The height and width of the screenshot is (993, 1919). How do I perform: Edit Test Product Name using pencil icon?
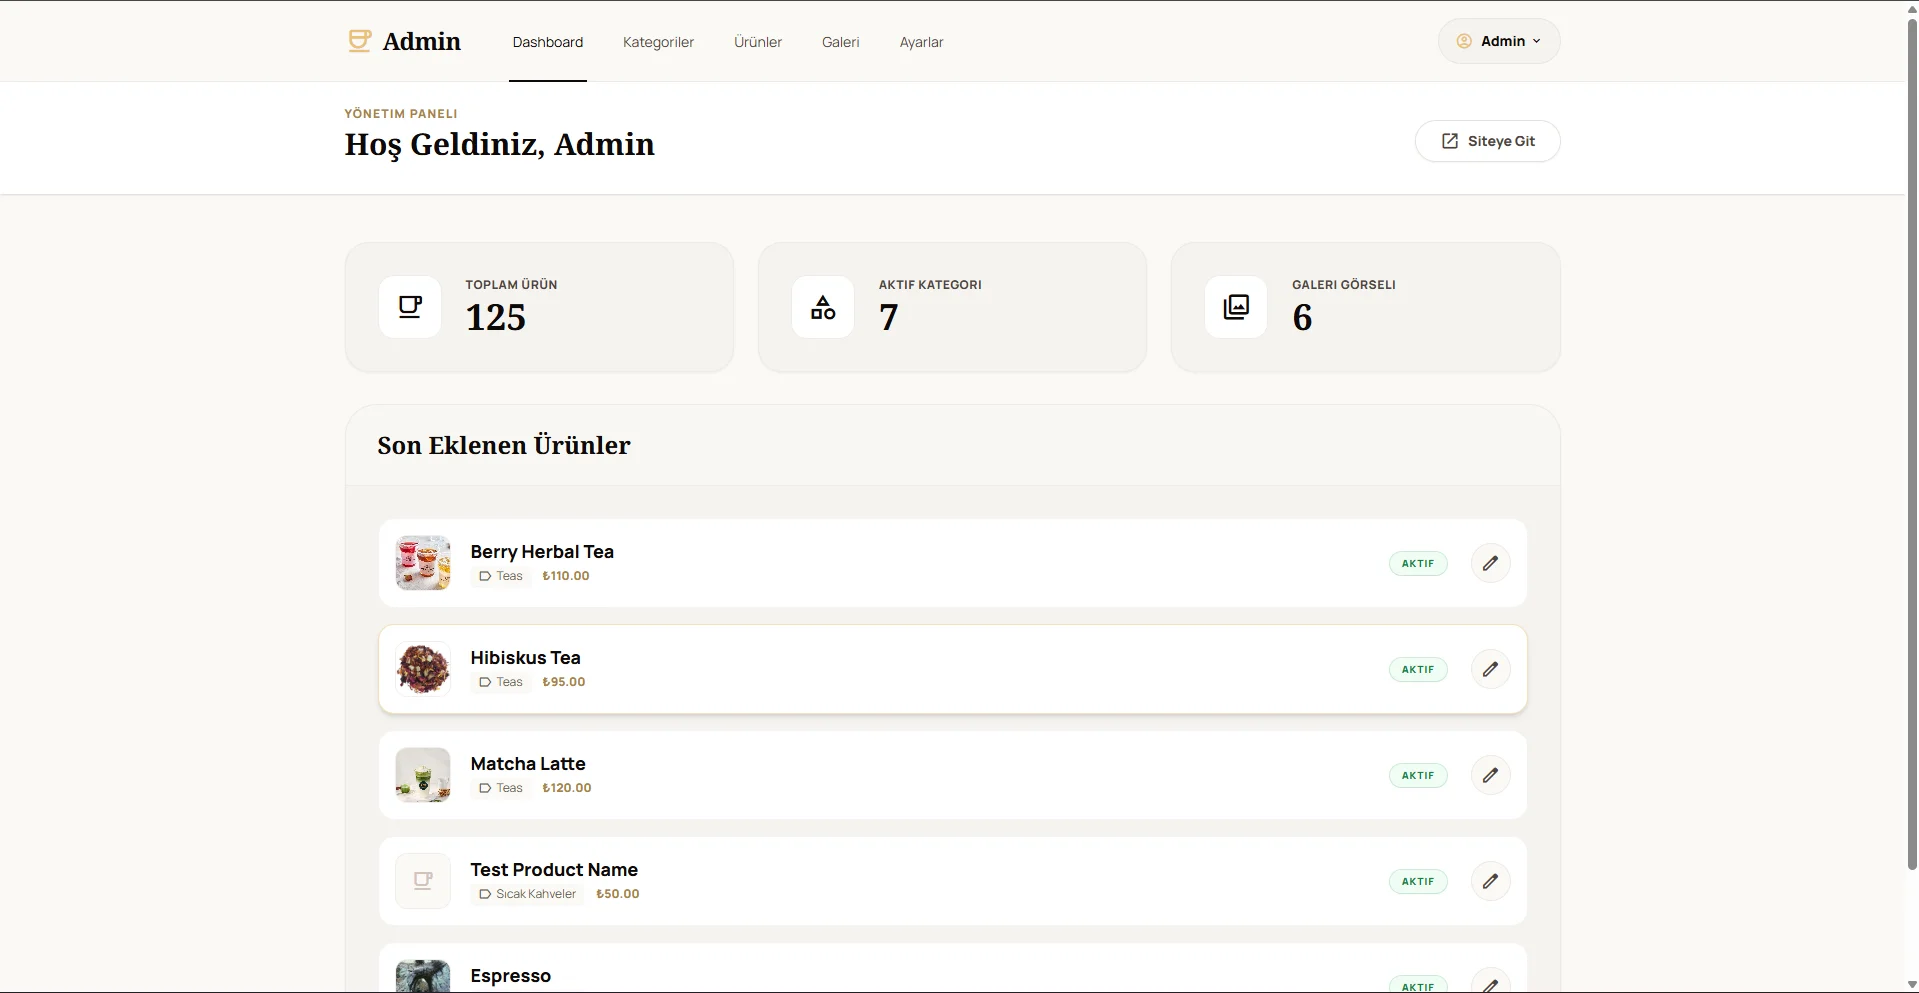(1490, 881)
